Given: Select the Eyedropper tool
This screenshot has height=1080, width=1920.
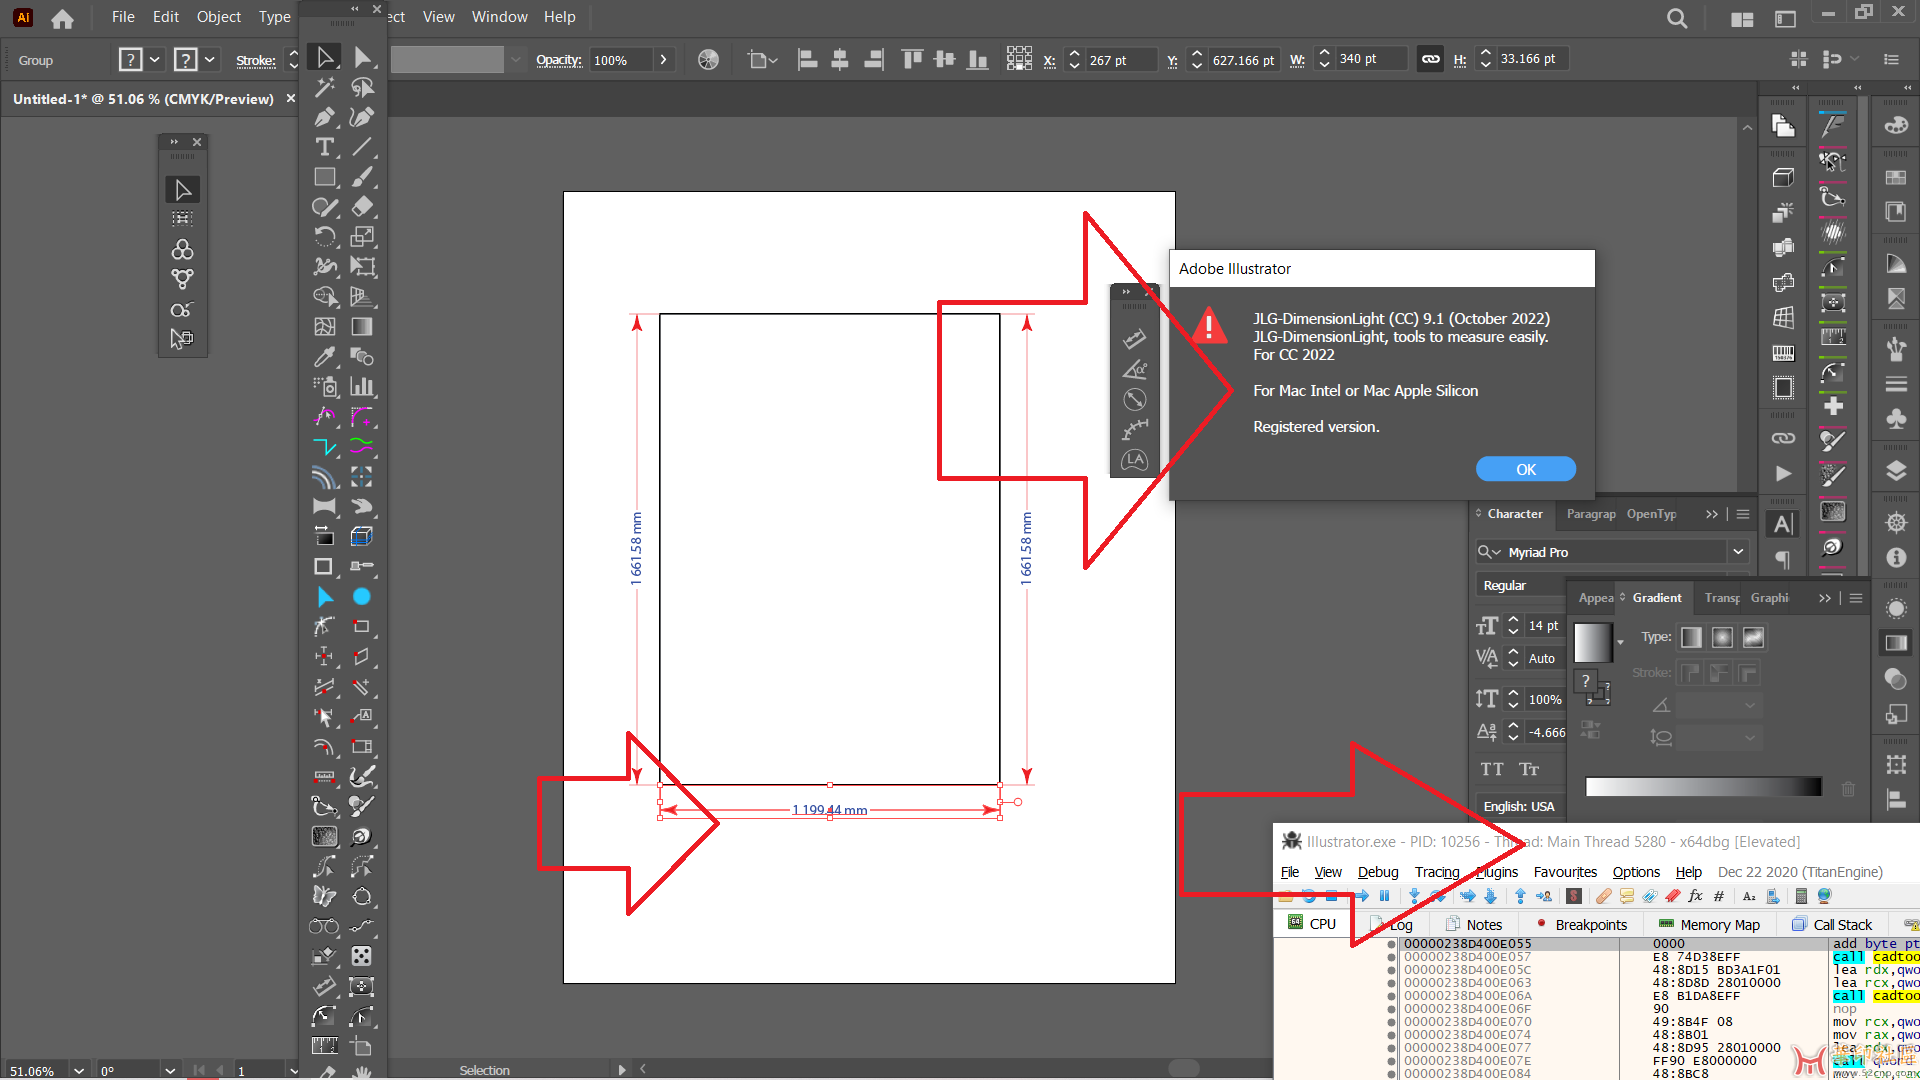Looking at the screenshot, I should [x=324, y=357].
